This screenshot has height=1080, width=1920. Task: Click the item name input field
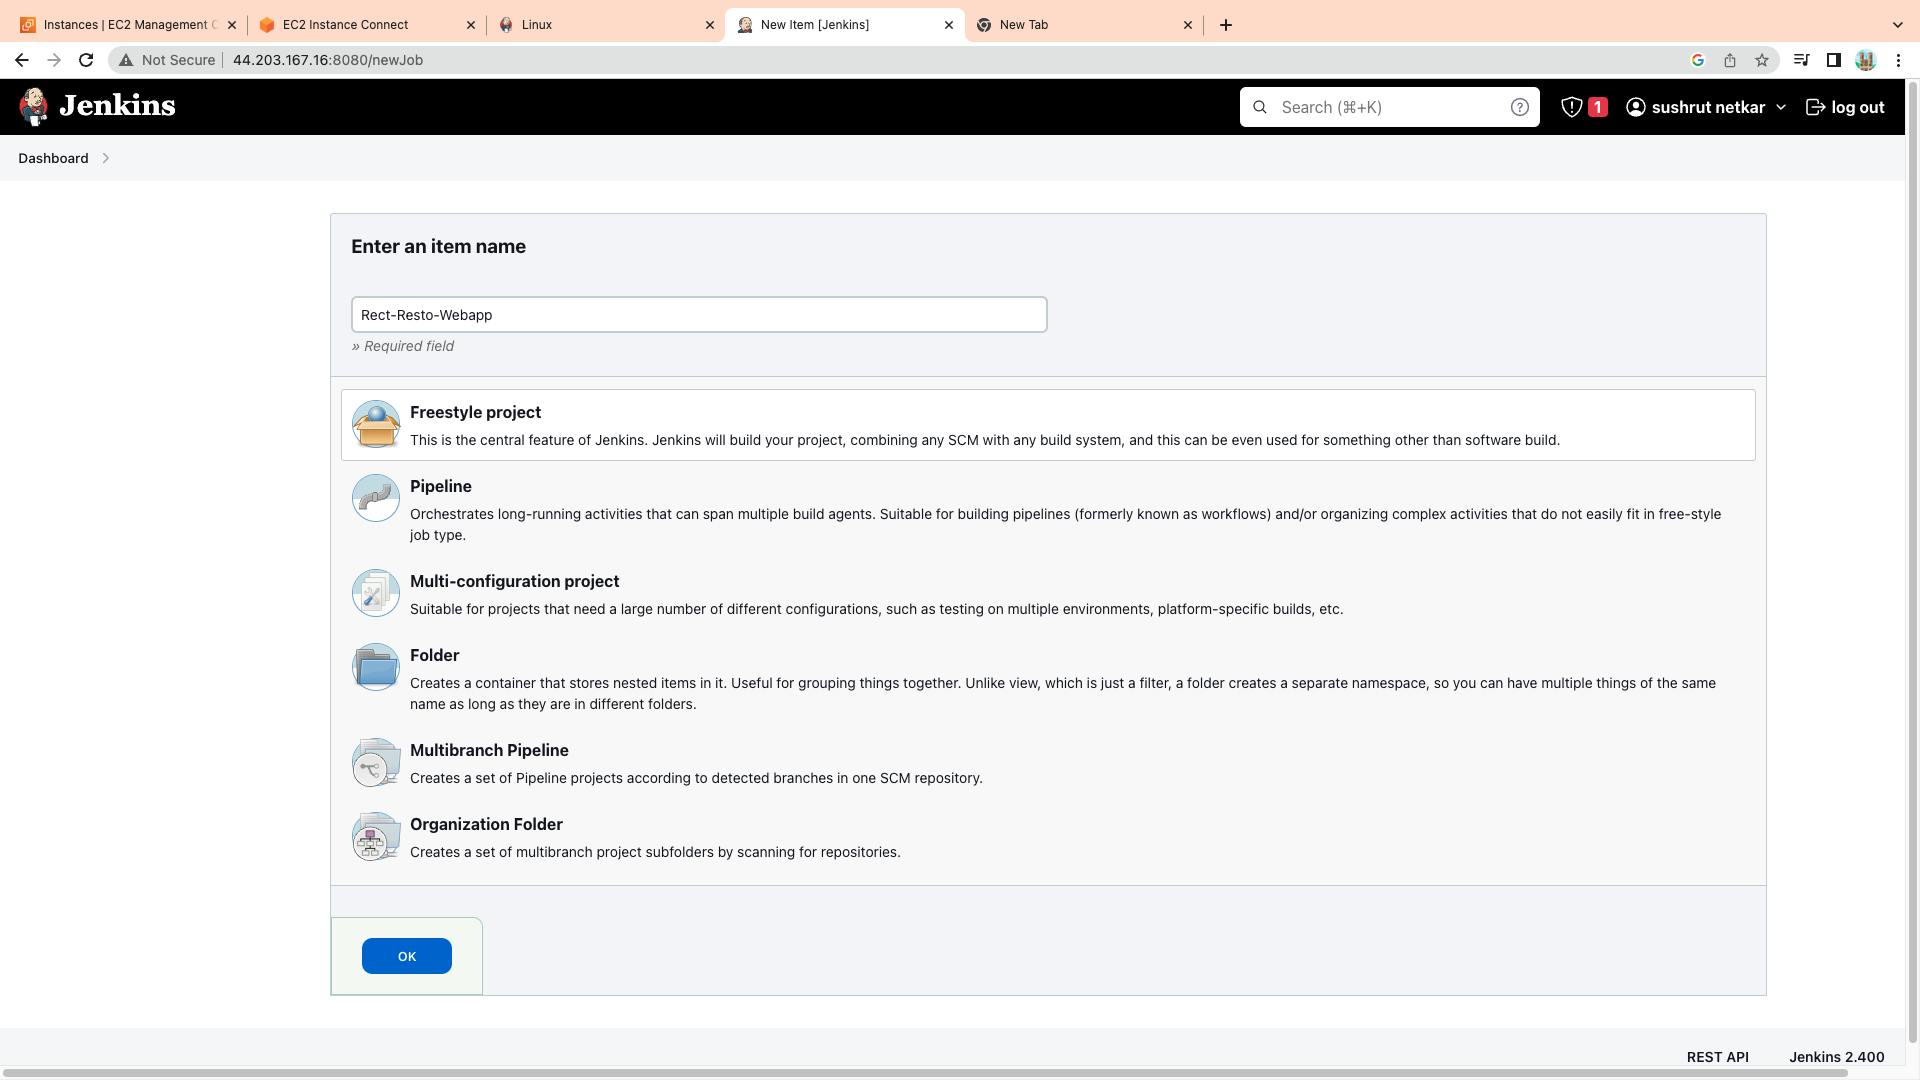coord(699,314)
